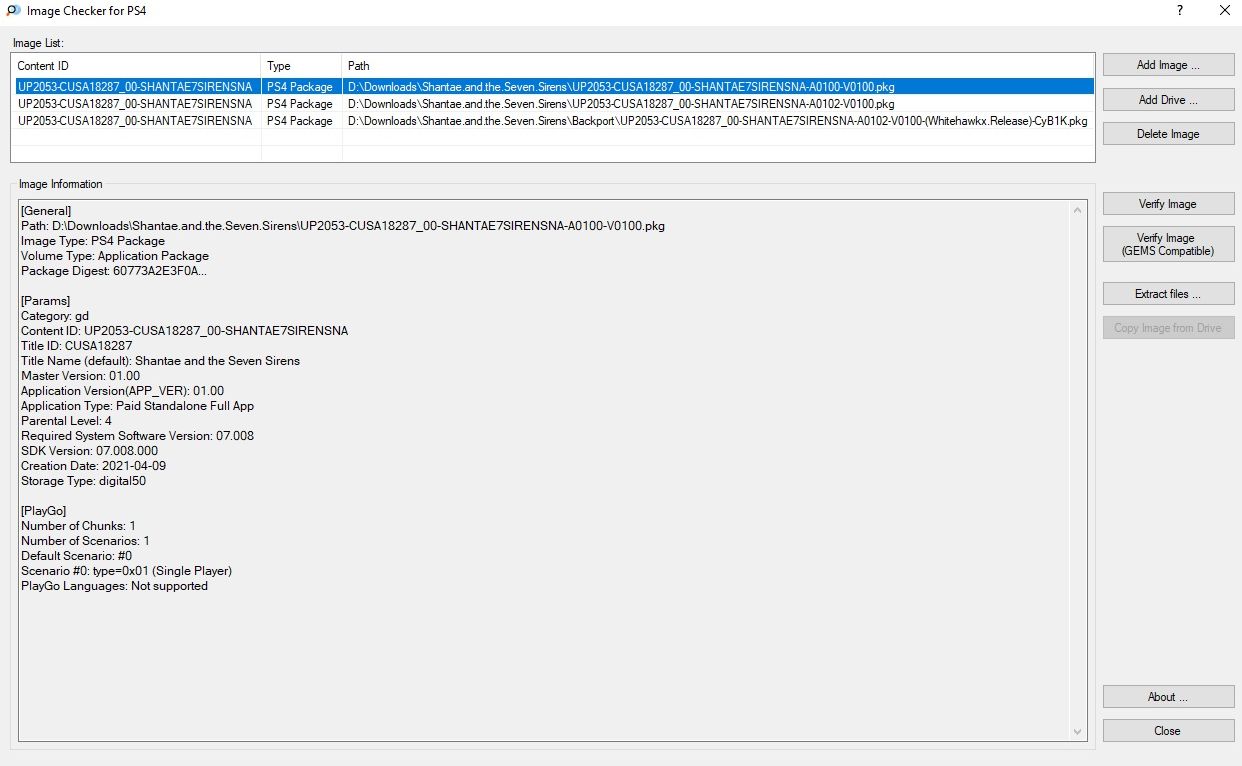Click the scroll up arrow in Image Information
Screen dimensions: 1242x766
tap(1077, 211)
